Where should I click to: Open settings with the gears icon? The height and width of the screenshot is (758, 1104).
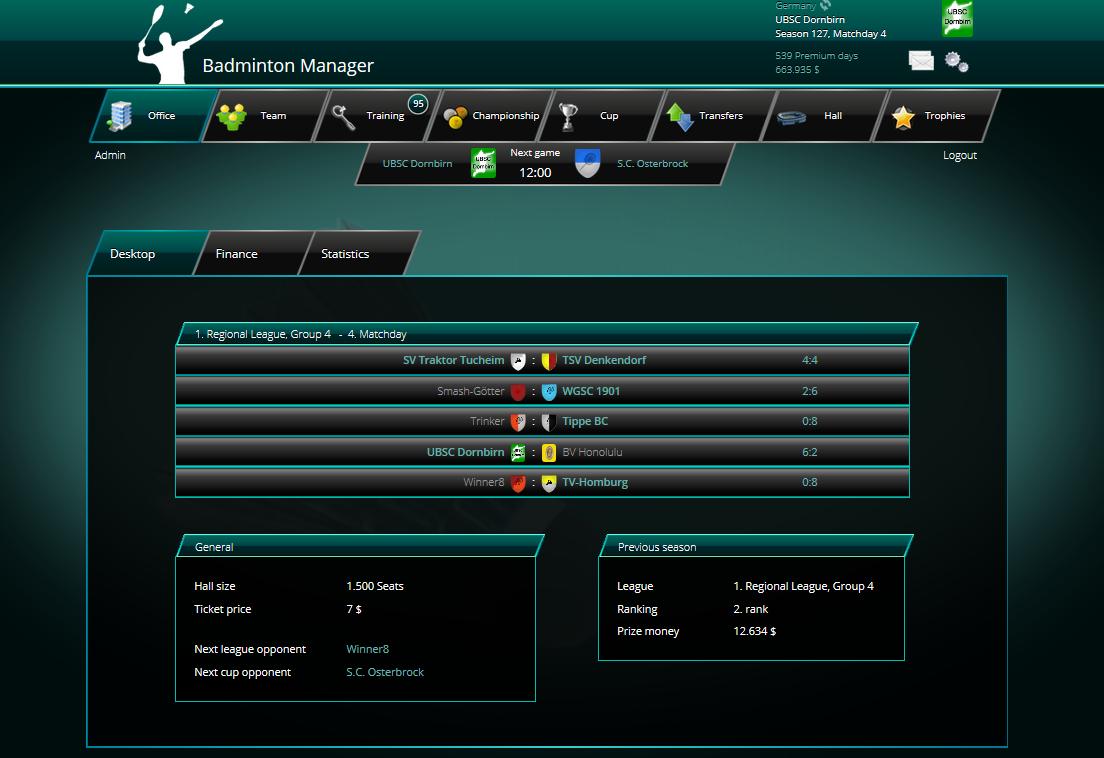[x=956, y=62]
